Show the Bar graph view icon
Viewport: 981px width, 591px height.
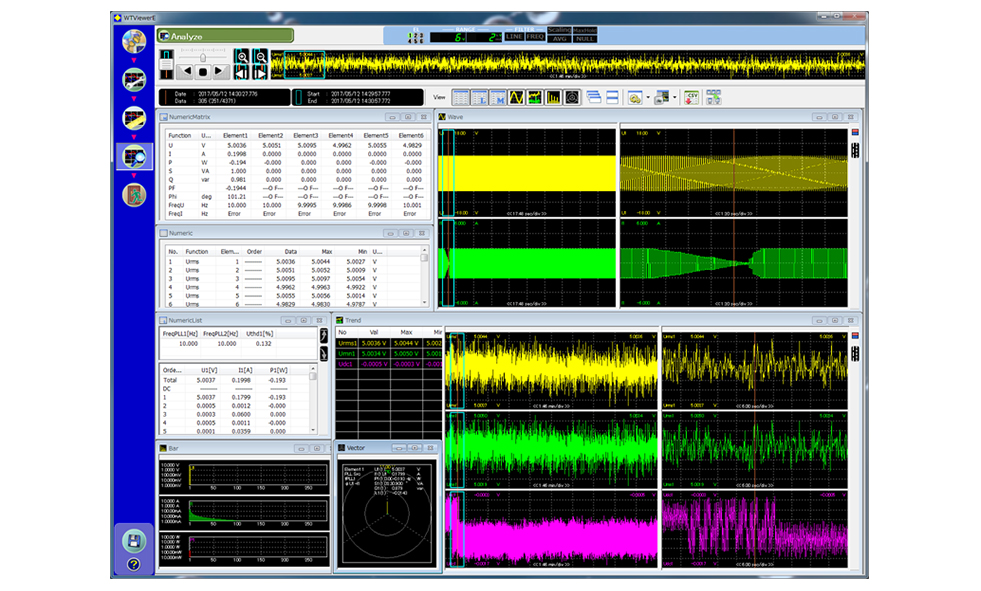[x=553, y=98]
